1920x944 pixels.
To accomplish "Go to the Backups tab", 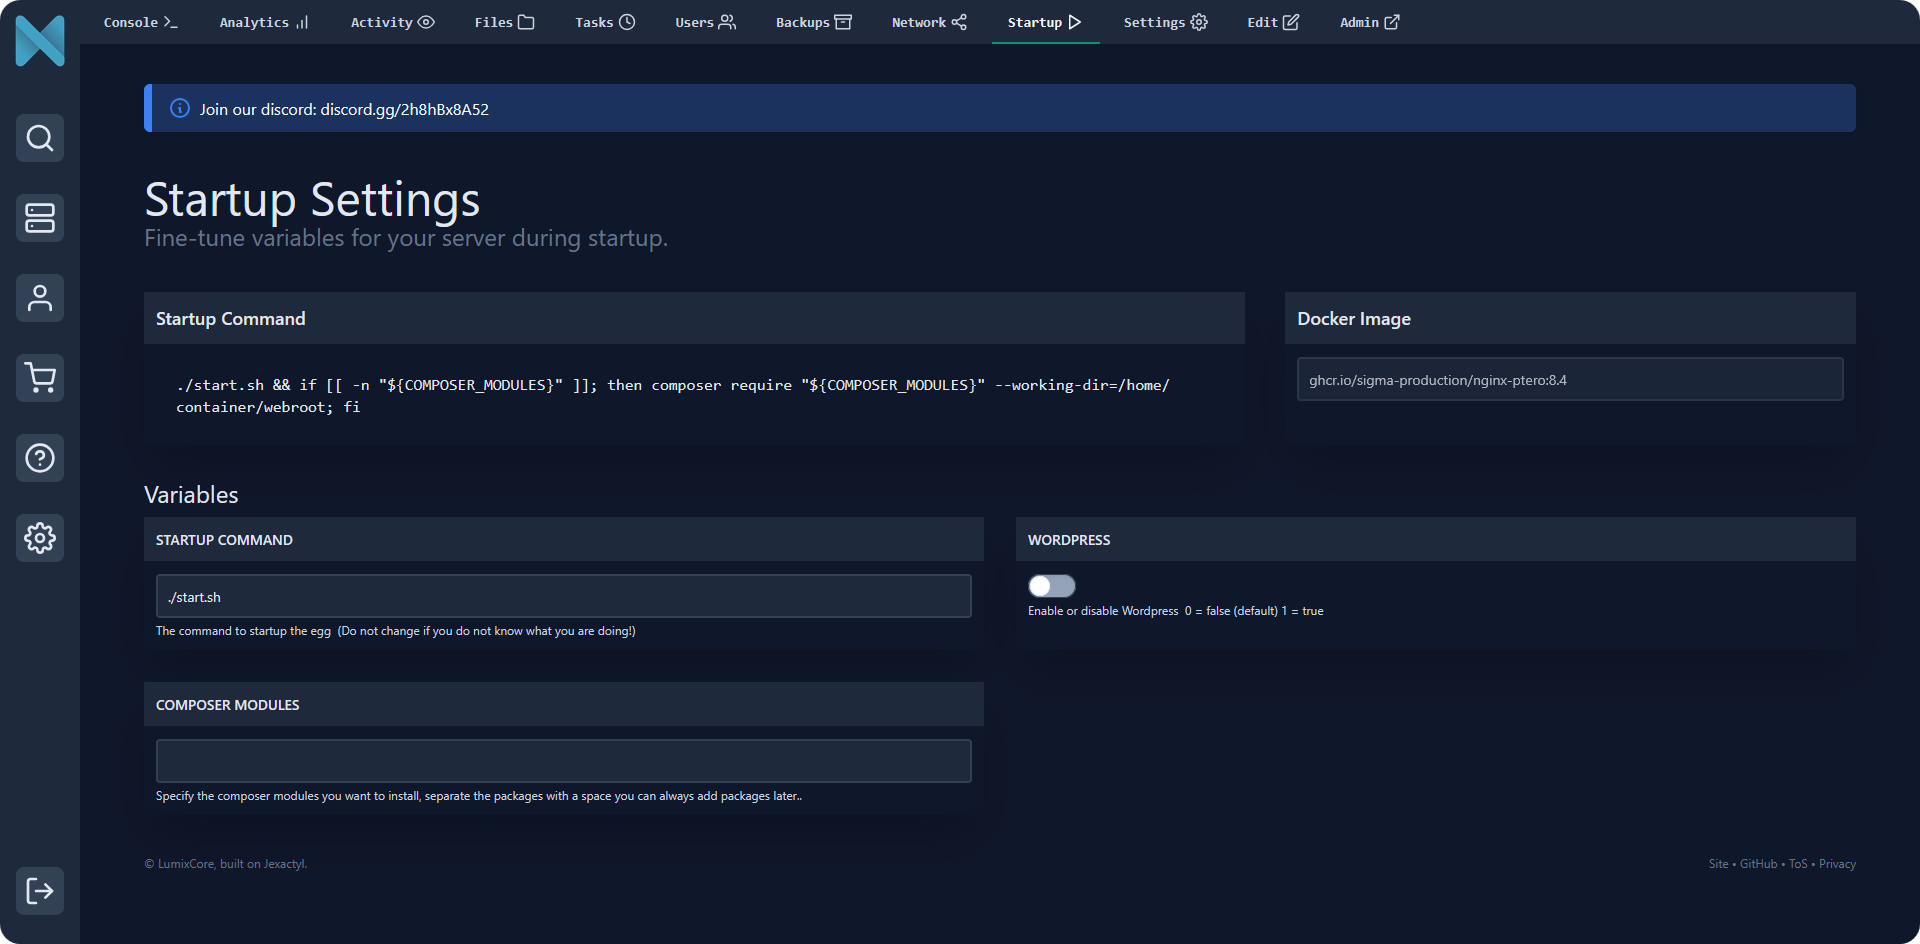I will point(813,22).
